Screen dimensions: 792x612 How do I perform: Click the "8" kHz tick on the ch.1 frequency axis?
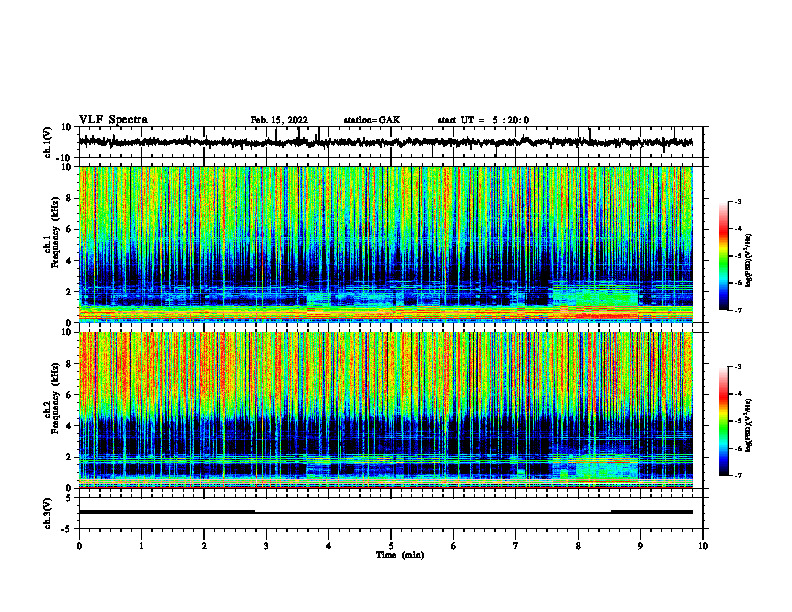point(69,198)
